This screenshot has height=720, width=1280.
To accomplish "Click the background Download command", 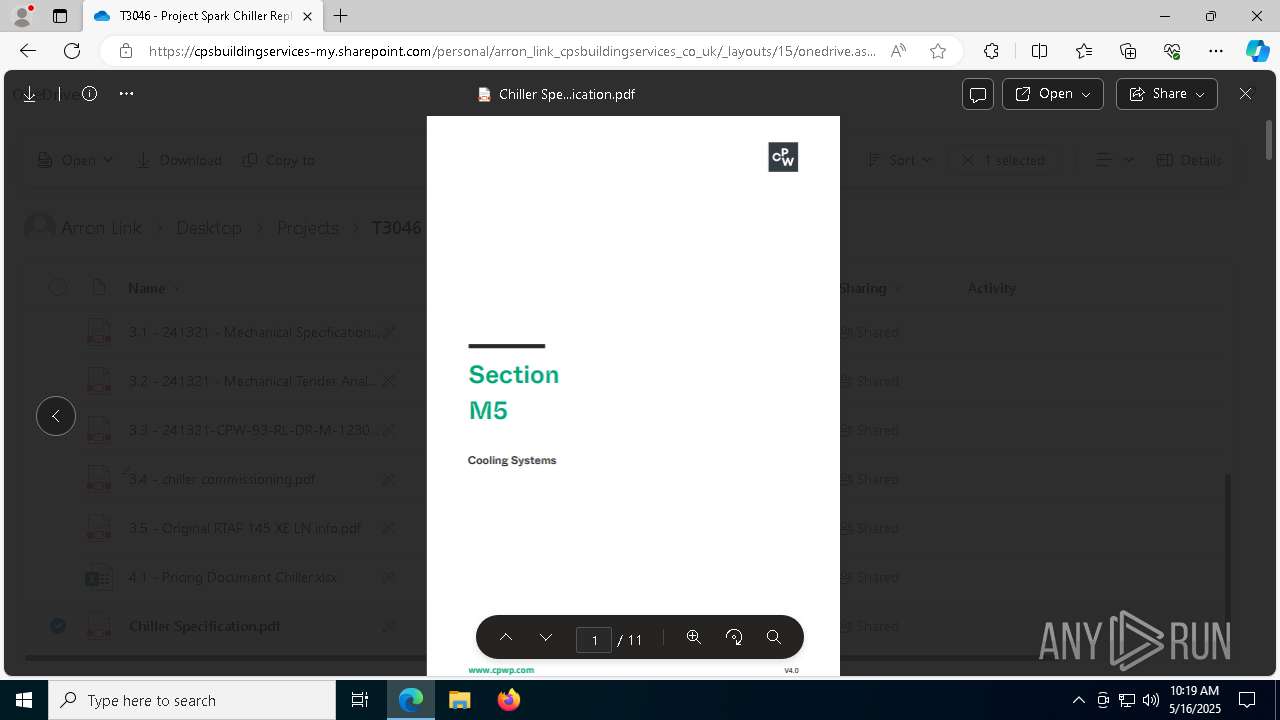I will point(179,160).
